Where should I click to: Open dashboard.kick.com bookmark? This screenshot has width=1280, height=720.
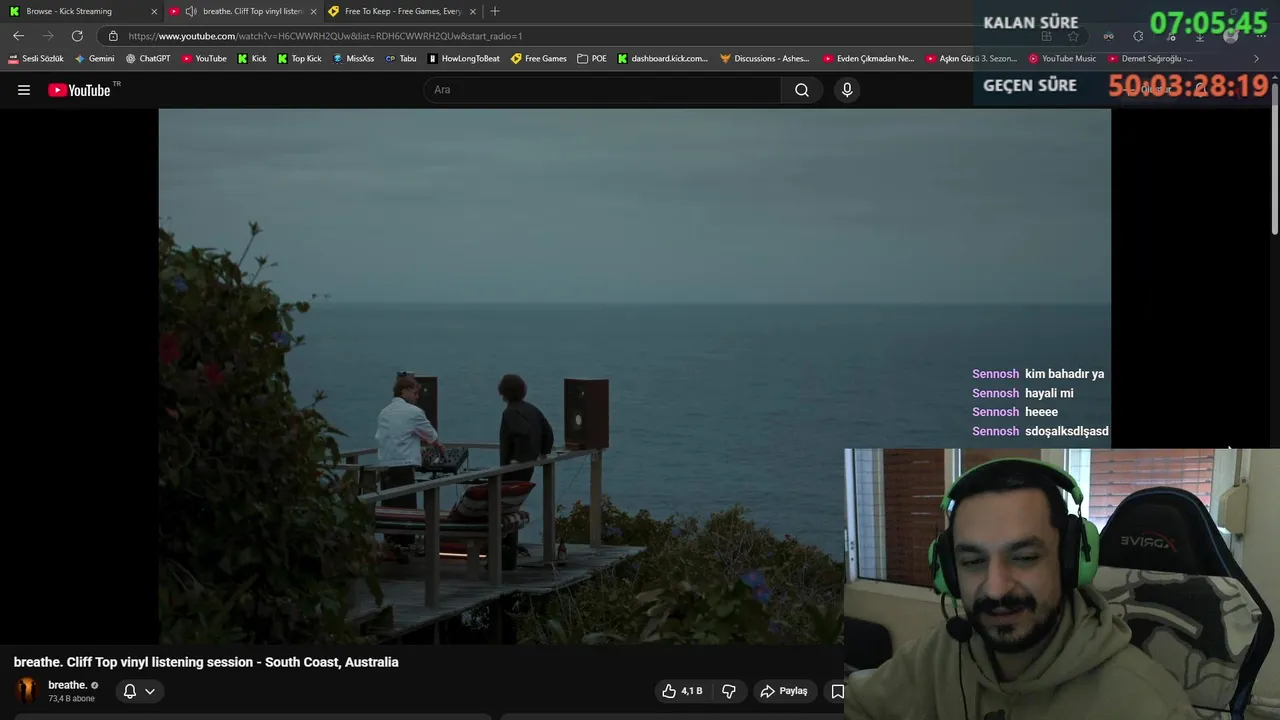(662, 59)
